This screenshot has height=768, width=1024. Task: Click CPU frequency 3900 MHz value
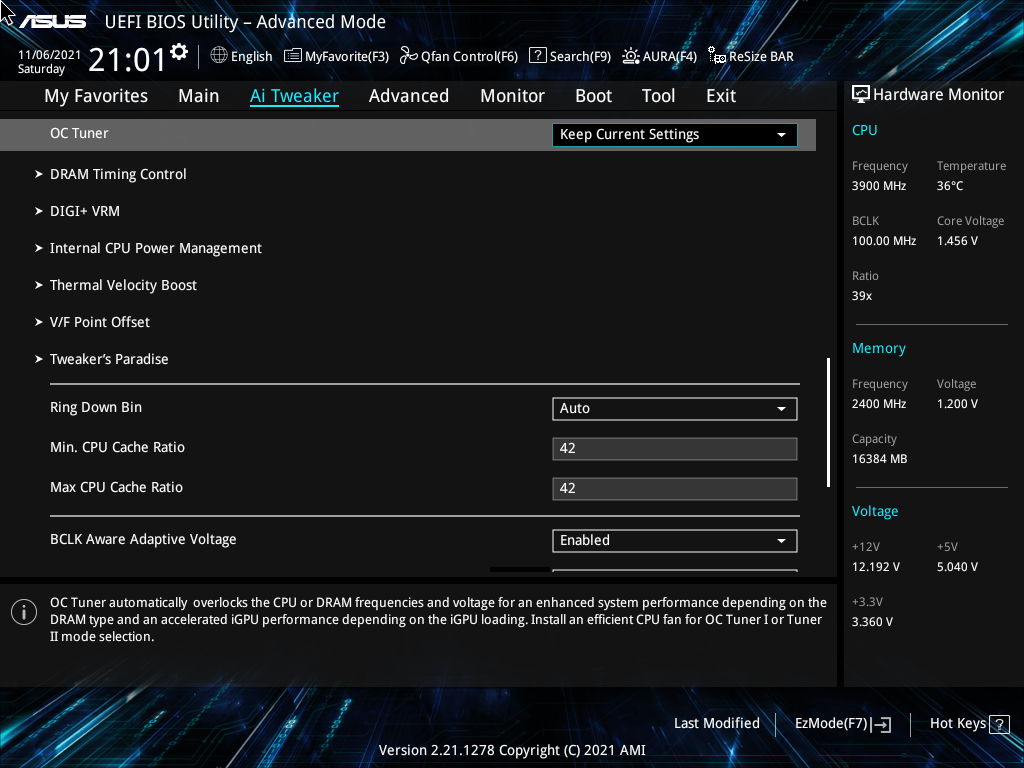[x=879, y=186]
